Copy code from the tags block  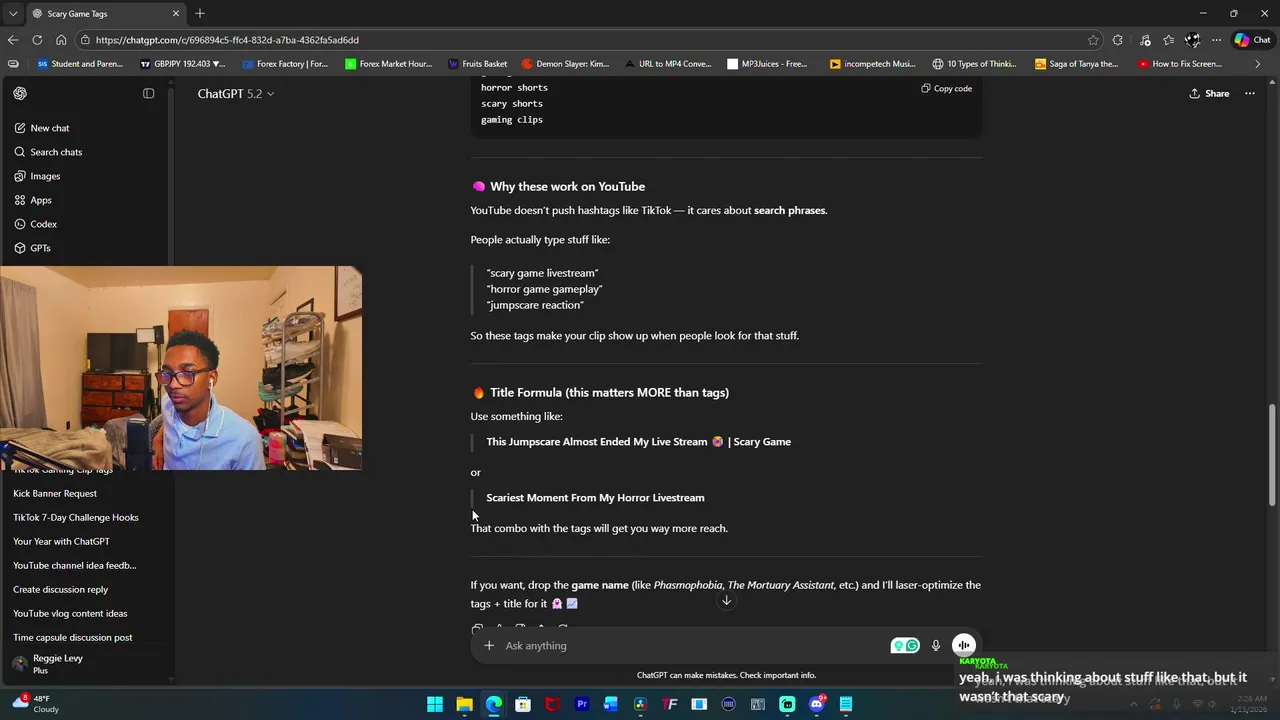[946, 88]
